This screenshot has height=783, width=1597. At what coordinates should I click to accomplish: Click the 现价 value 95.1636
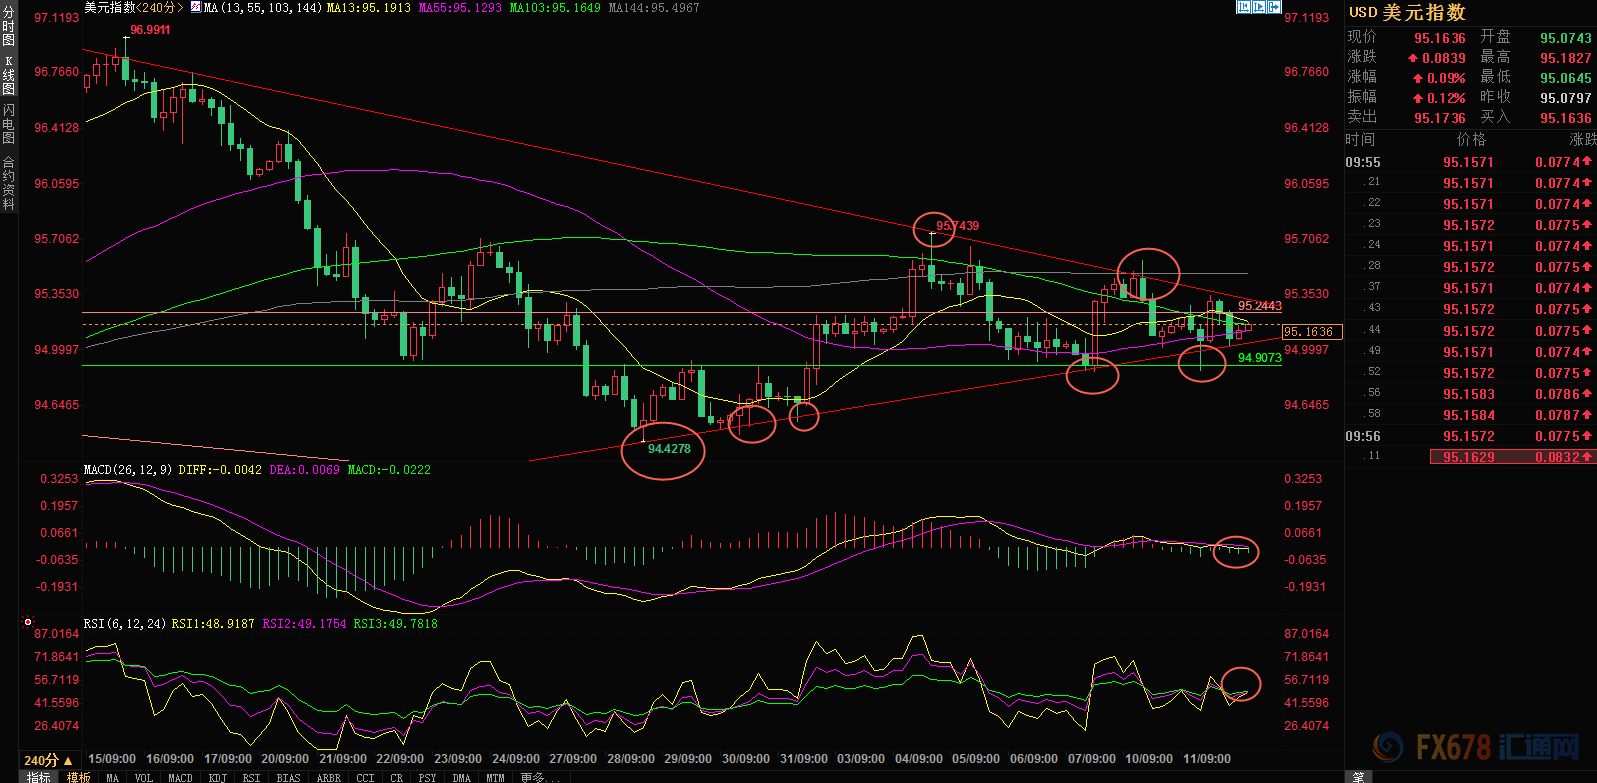pyautogui.click(x=1440, y=38)
